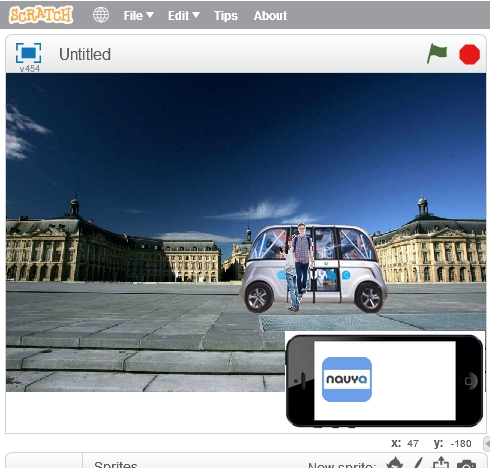490x468 pixels.
Task: Click the green flag to start
Action: pos(437,54)
